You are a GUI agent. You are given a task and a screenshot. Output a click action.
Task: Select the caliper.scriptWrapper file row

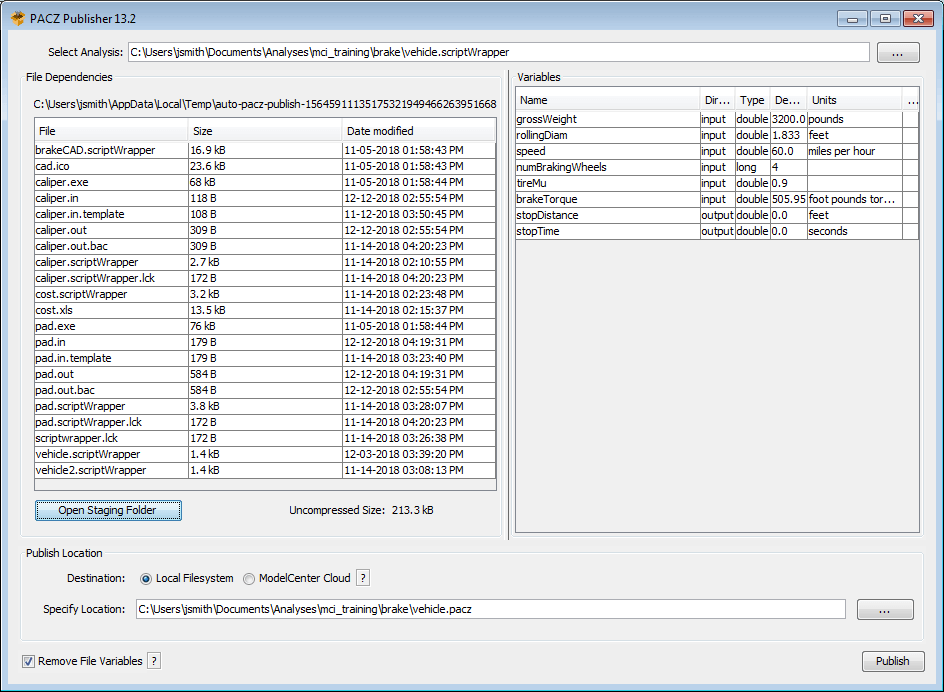pyautogui.click(x=266, y=262)
